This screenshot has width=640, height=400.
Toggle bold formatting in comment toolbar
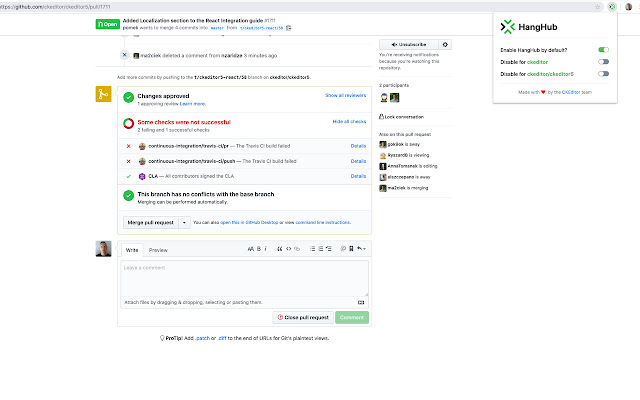(259, 249)
